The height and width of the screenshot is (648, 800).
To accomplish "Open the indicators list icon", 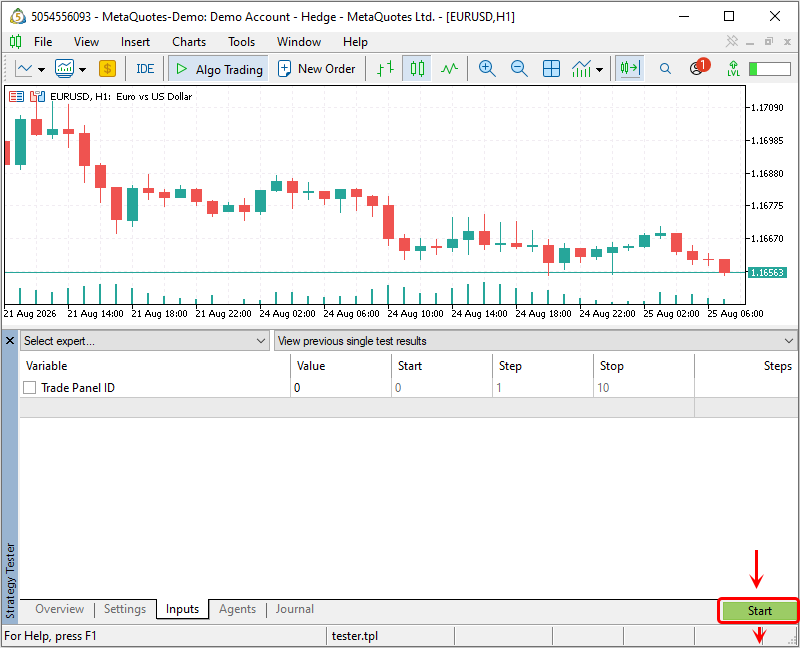I will [x=581, y=68].
